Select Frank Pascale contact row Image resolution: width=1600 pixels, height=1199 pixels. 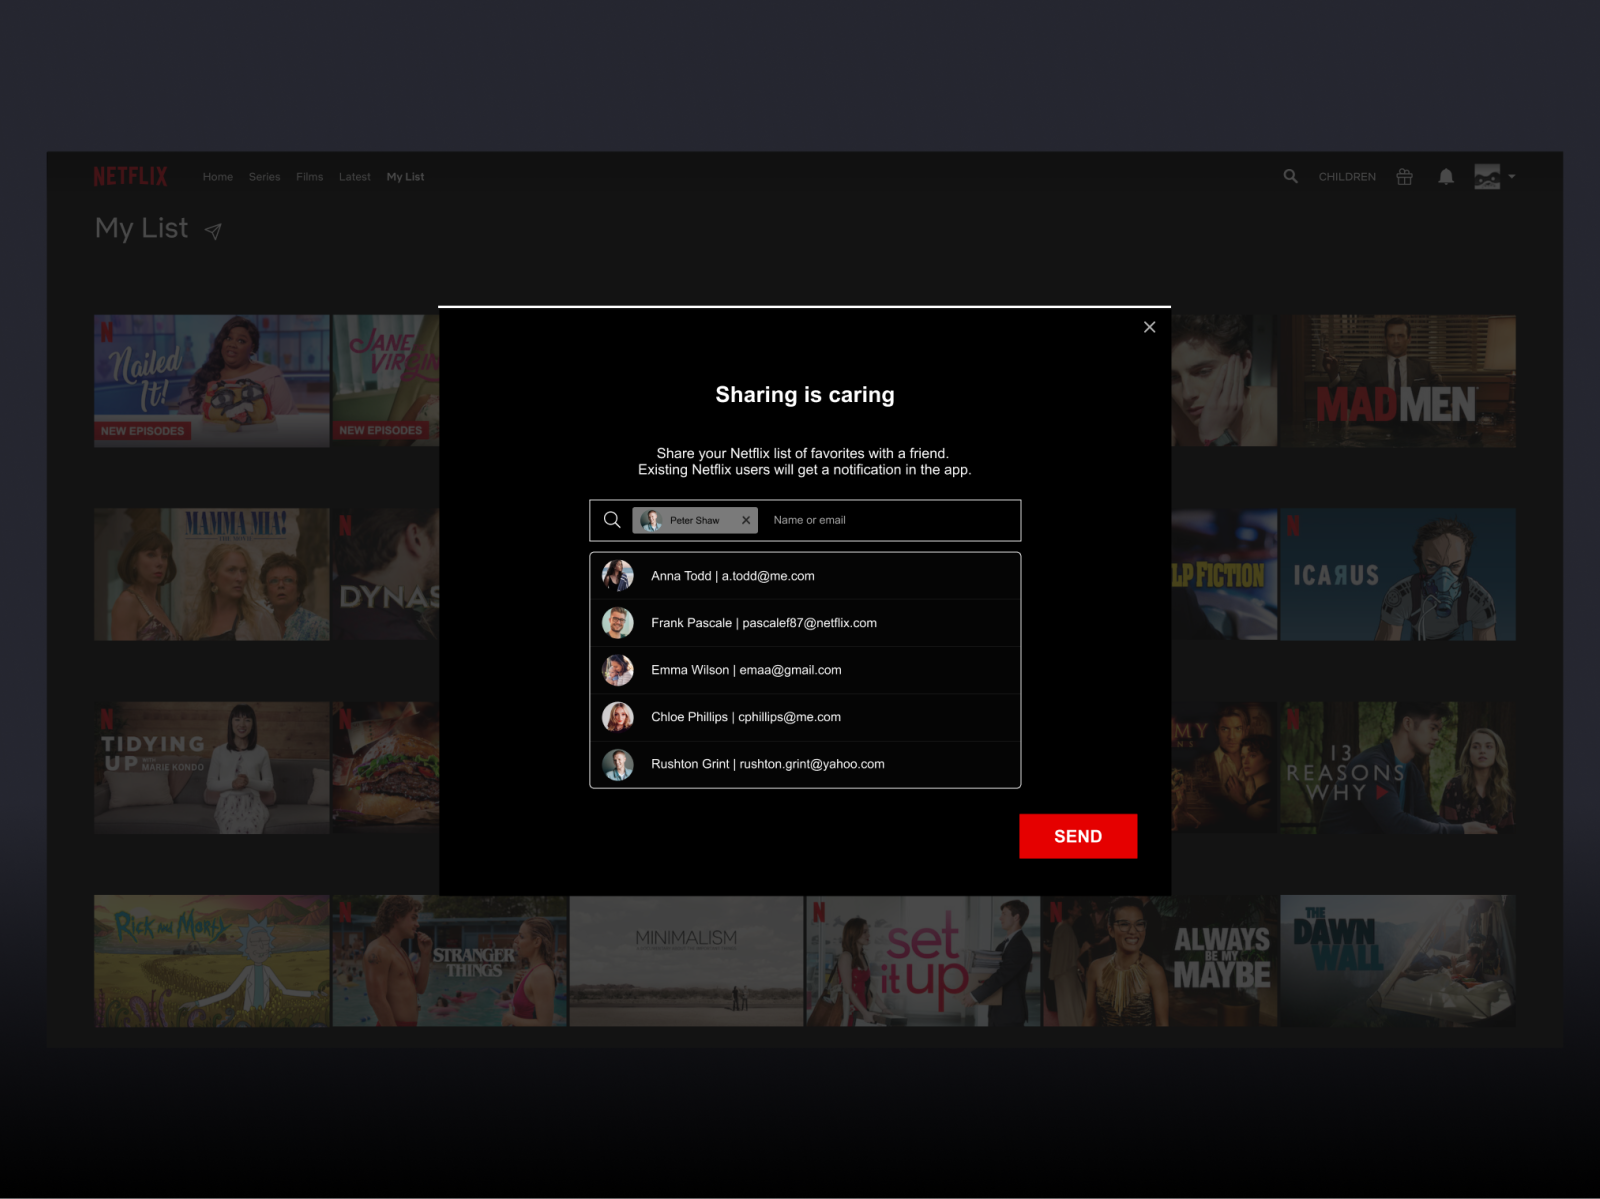[805, 623]
